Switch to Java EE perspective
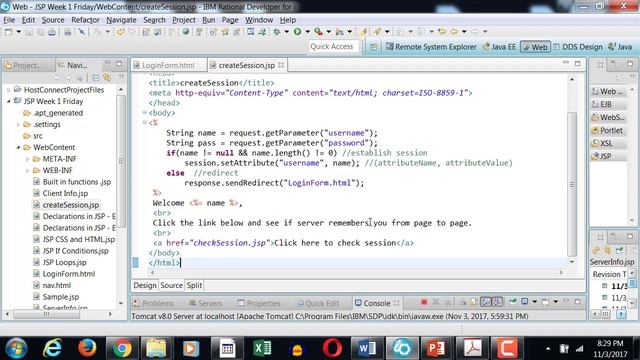Image resolution: width=640 pixels, height=360 pixels. (x=500, y=47)
